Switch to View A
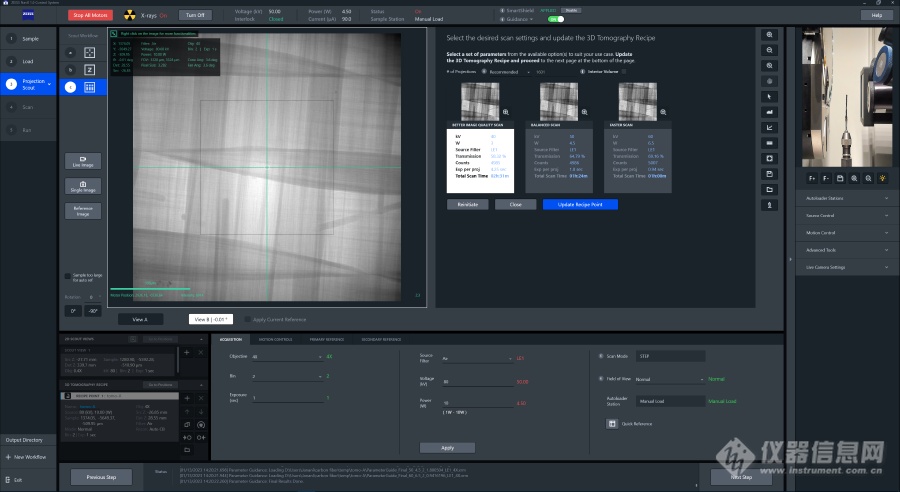The image size is (900, 492). (x=140, y=319)
